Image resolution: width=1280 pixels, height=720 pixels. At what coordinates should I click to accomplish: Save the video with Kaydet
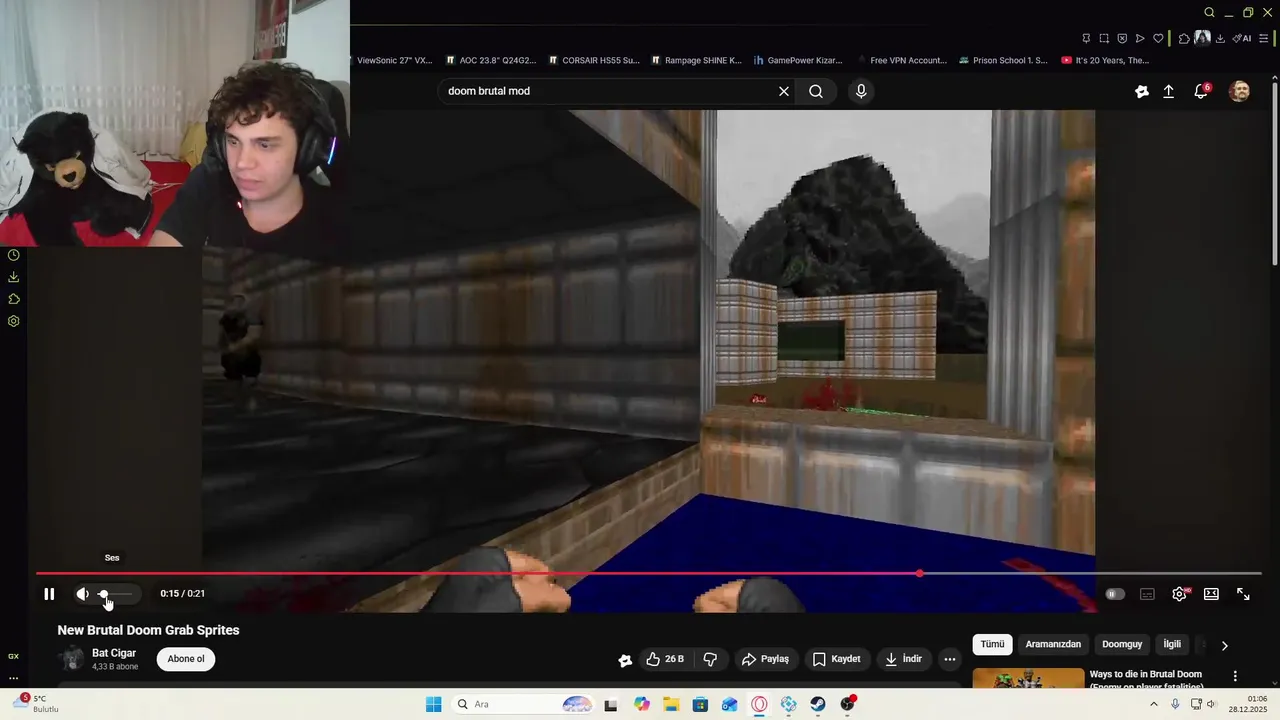click(x=837, y=659)
